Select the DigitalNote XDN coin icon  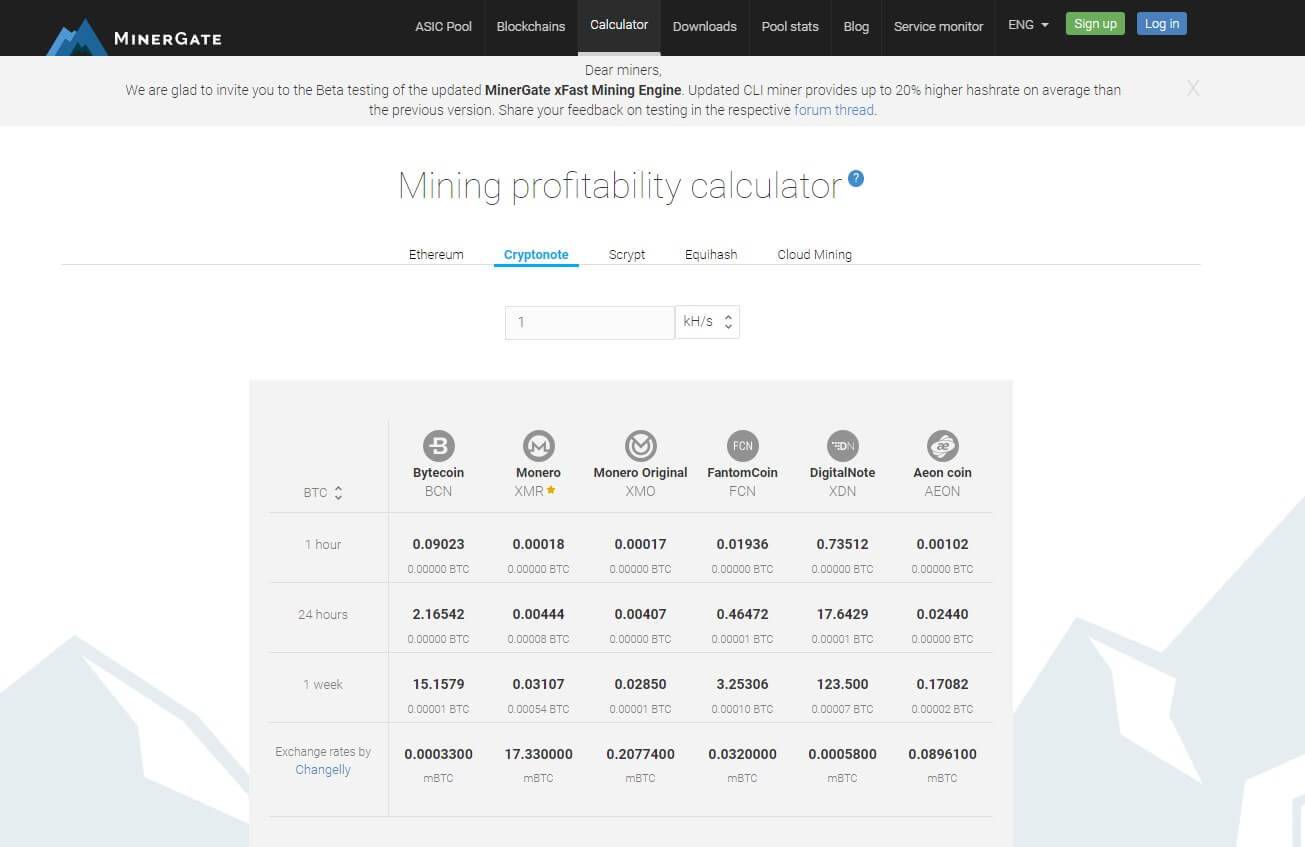click(842, 446)
